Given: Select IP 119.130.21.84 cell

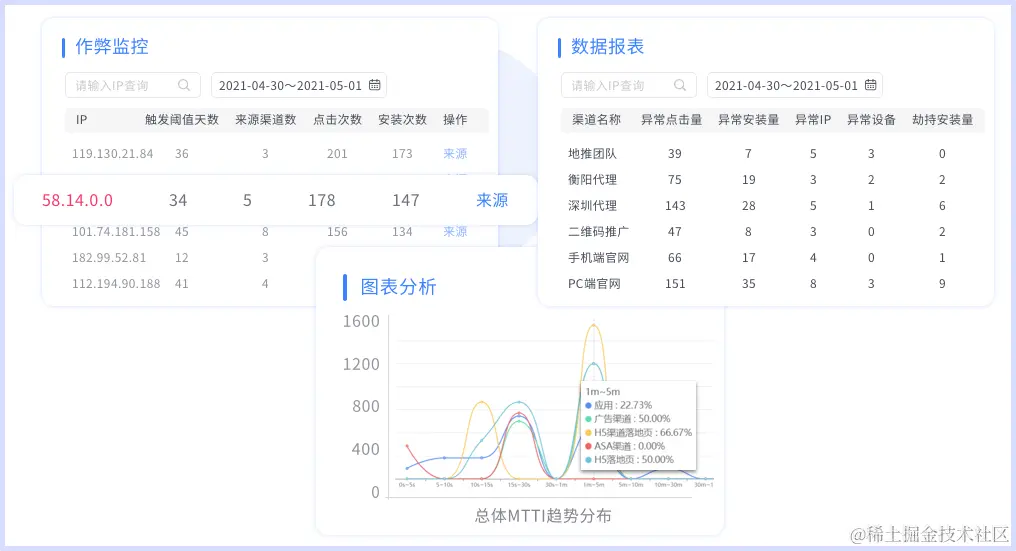Looking at the screenshot, I should tap(113, 154).
